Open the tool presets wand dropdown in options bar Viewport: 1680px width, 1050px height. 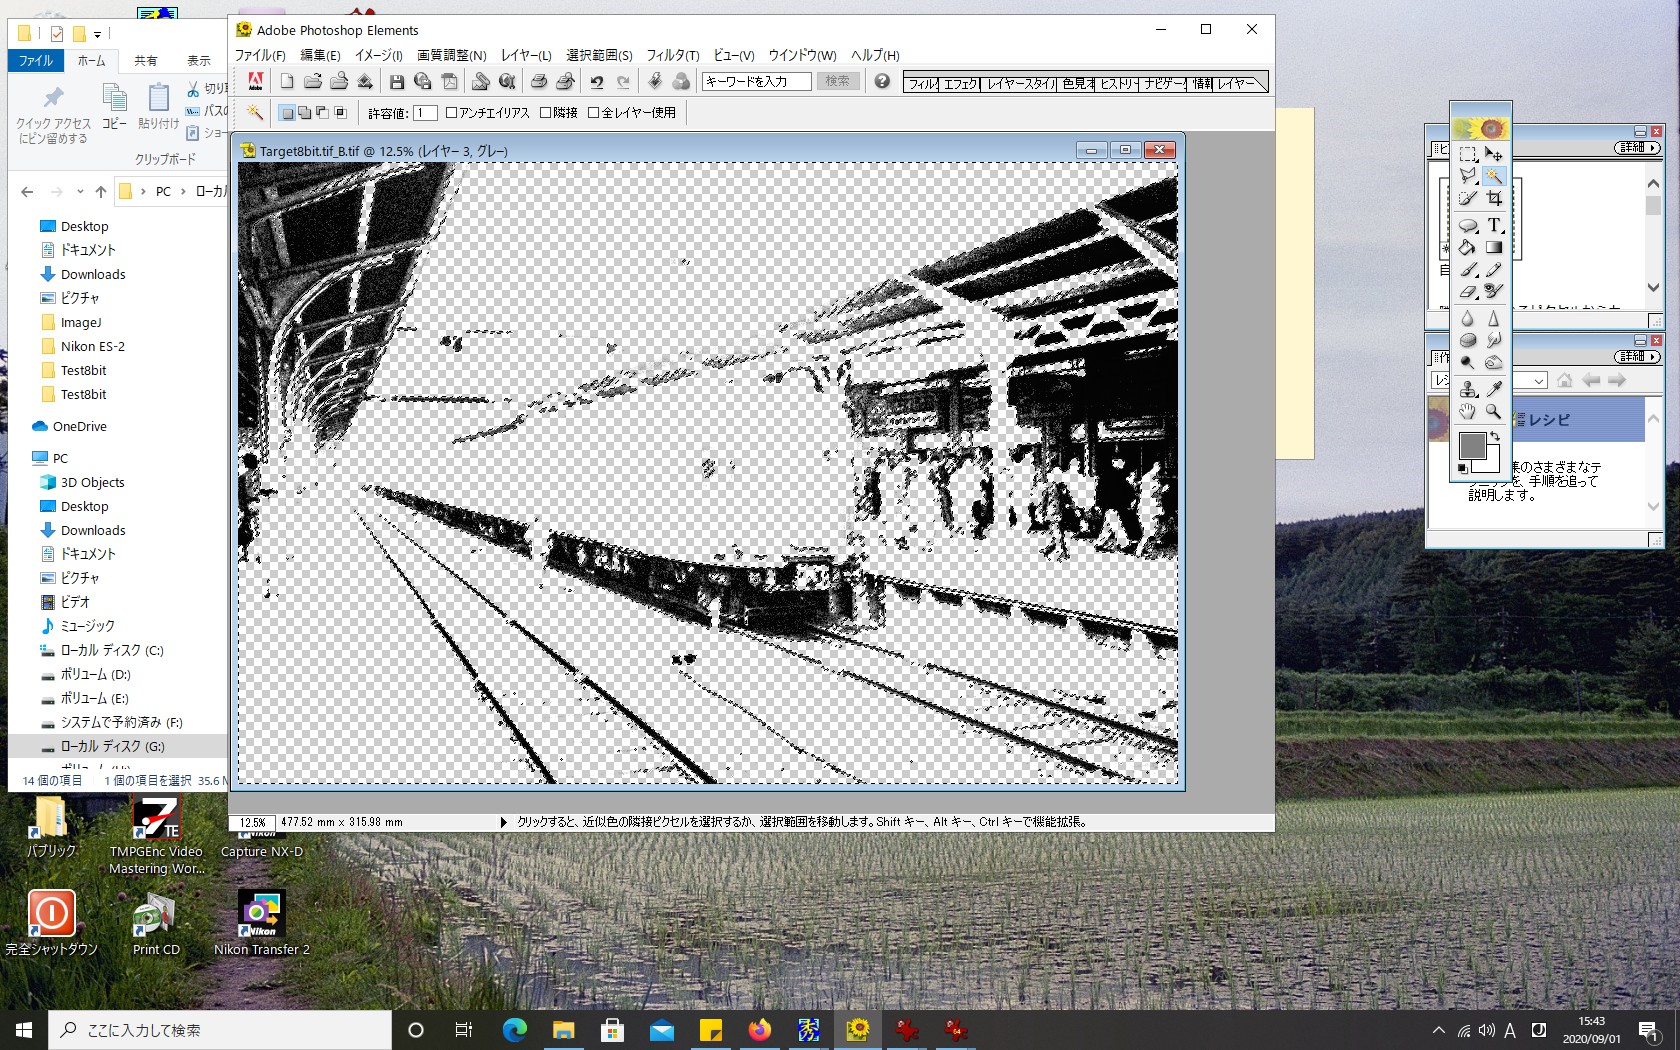(x=256, y=113)
